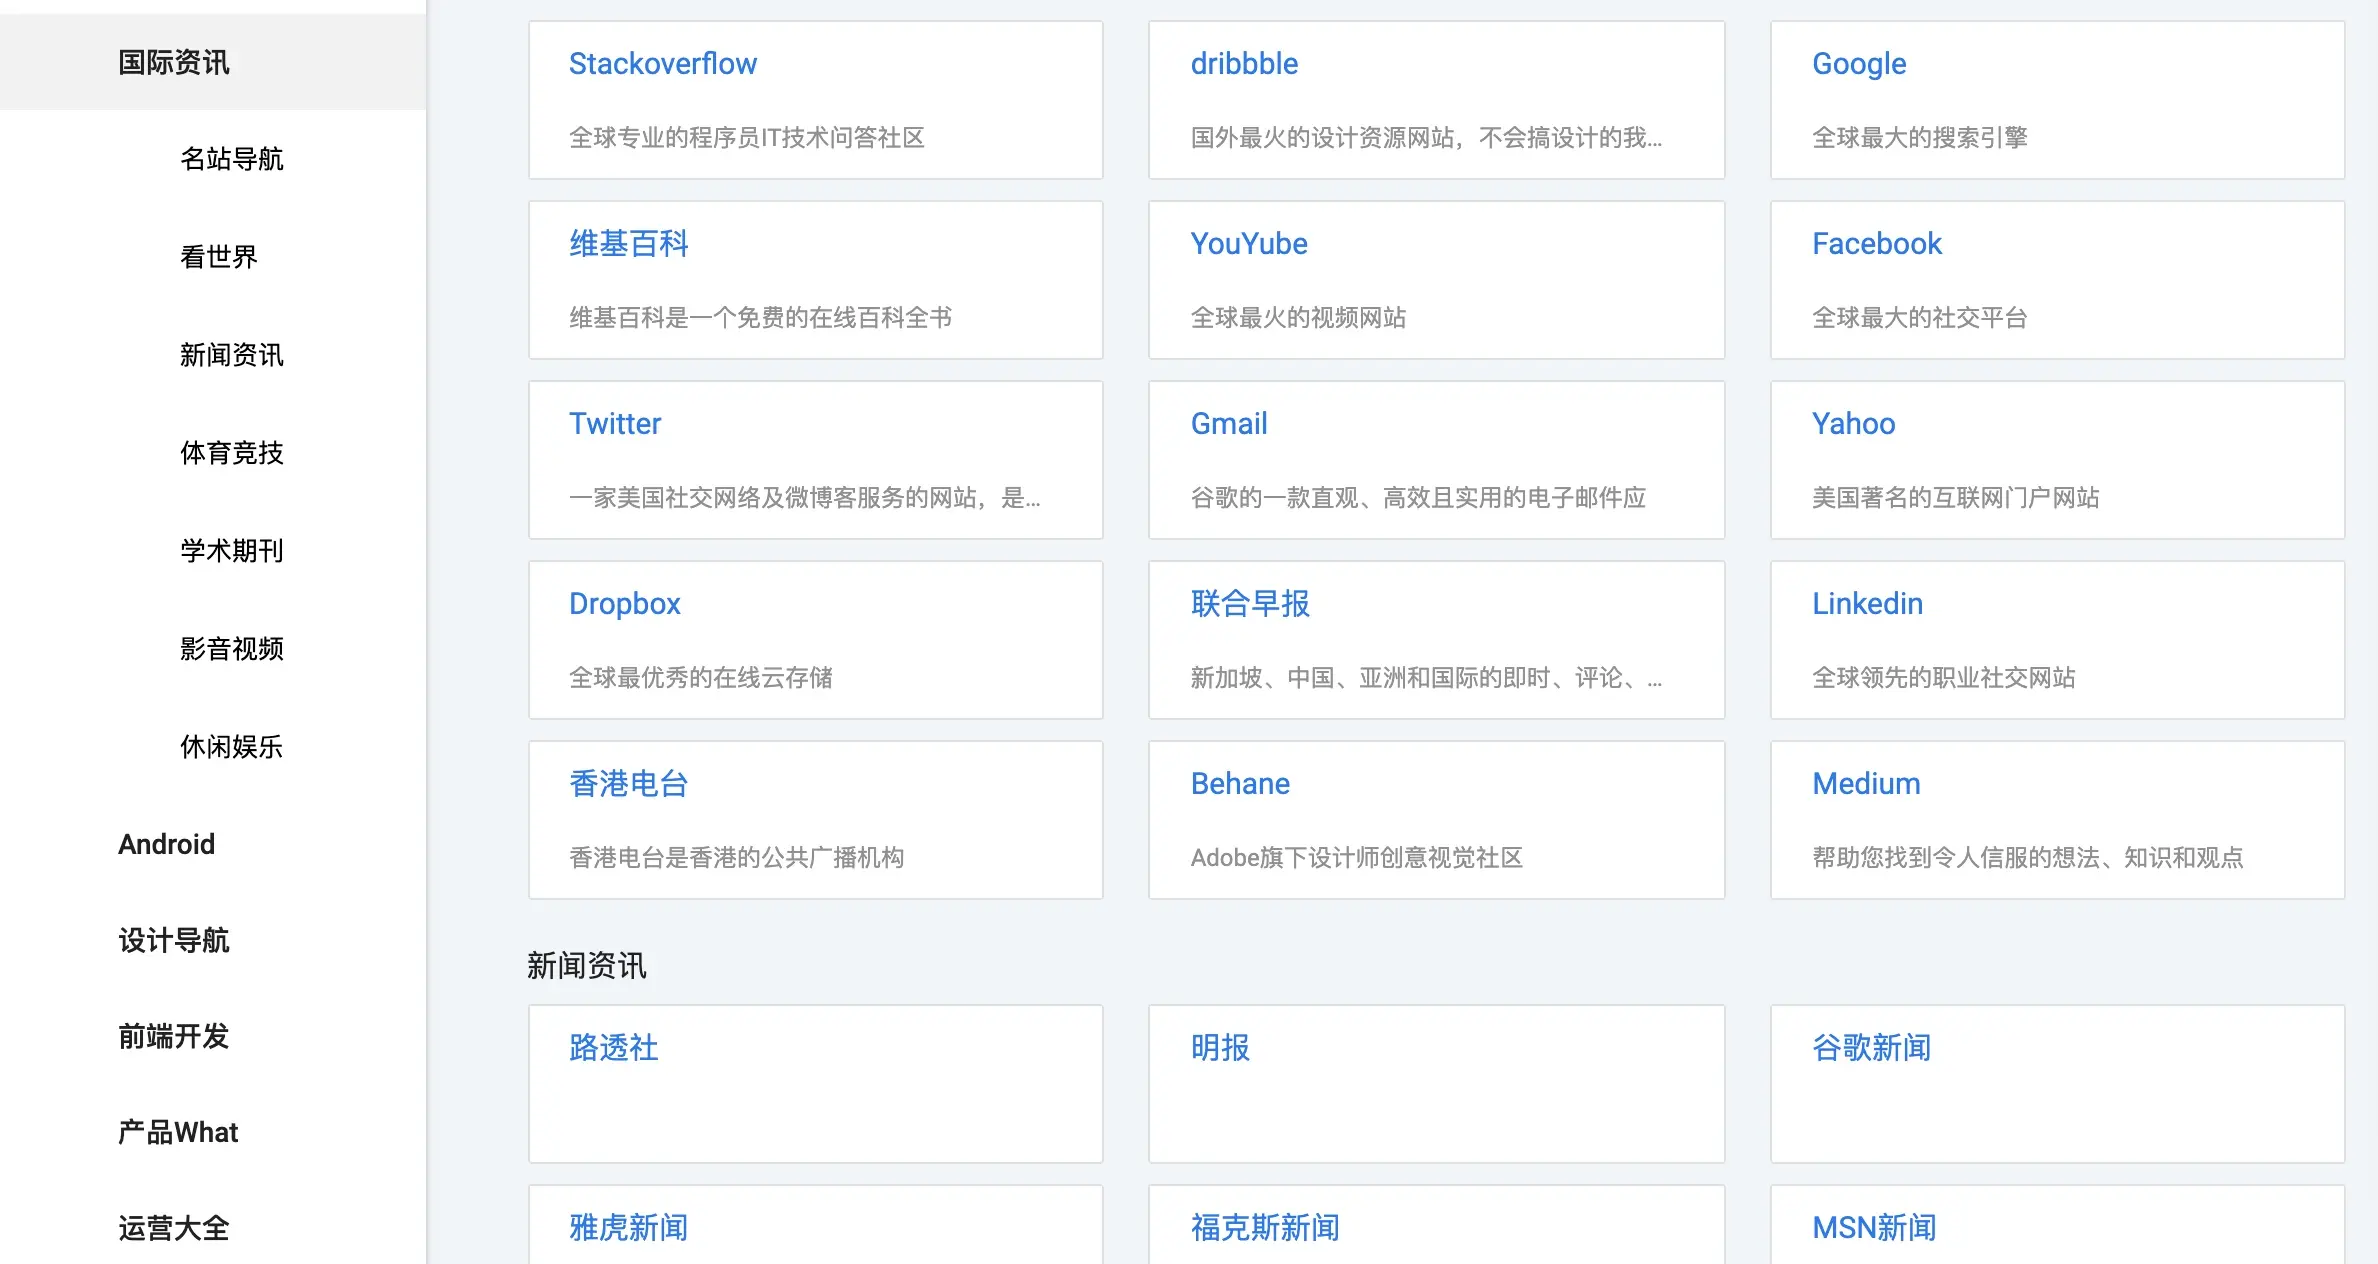This screenshot has height=1264, width=2378.
Task: Click description 全球最大的搜索引擎
Action: 1920,138
